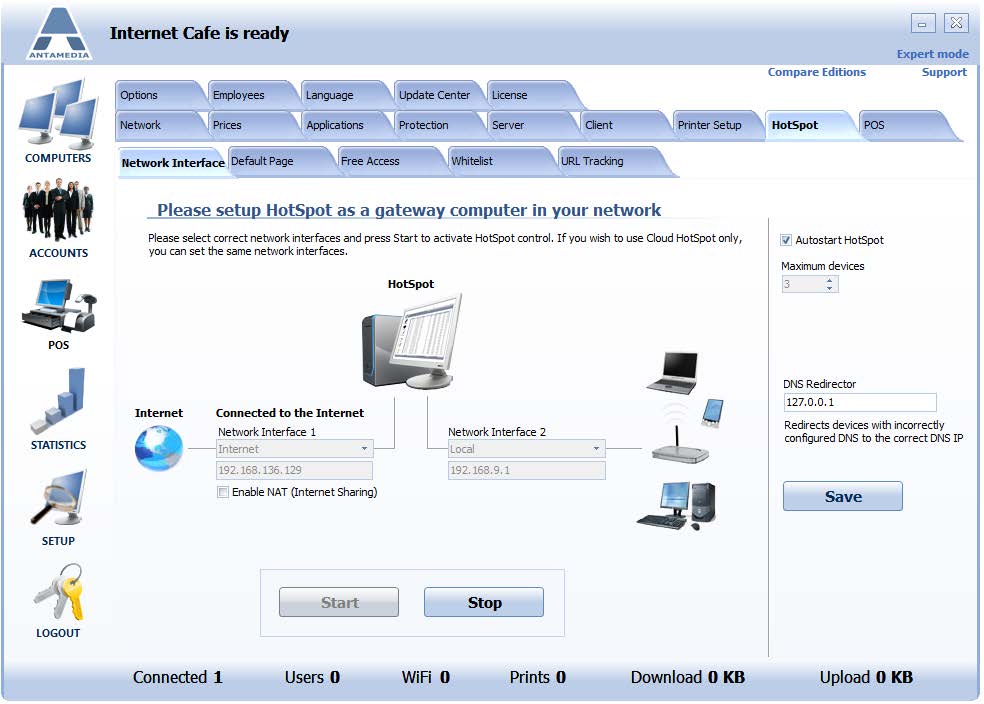Click the Users 0 status entry
This screenshot has height=704, width=984.
[312, 677]
